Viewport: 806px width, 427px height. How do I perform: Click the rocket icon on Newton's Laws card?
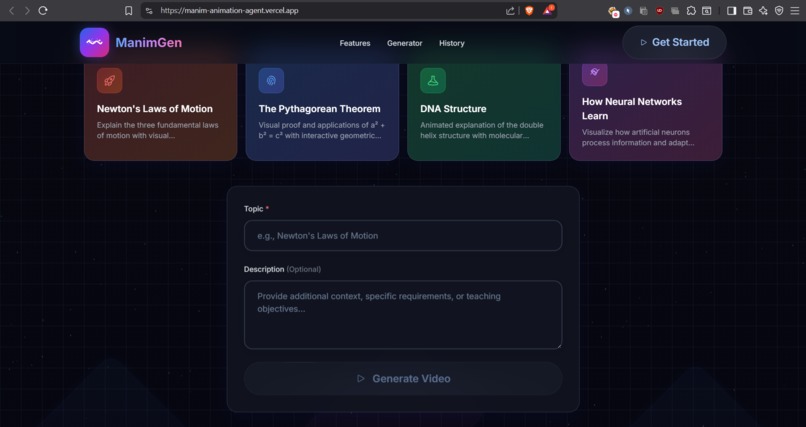(x=109, y=81)
